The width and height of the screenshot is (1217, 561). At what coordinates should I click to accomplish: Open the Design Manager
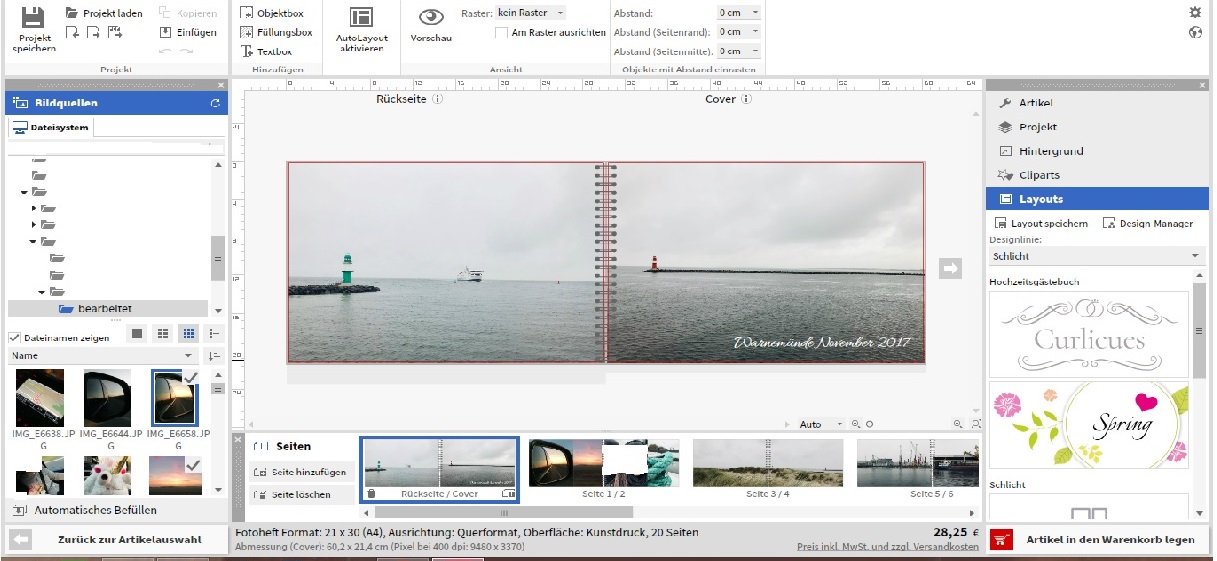pos(1148,223)
